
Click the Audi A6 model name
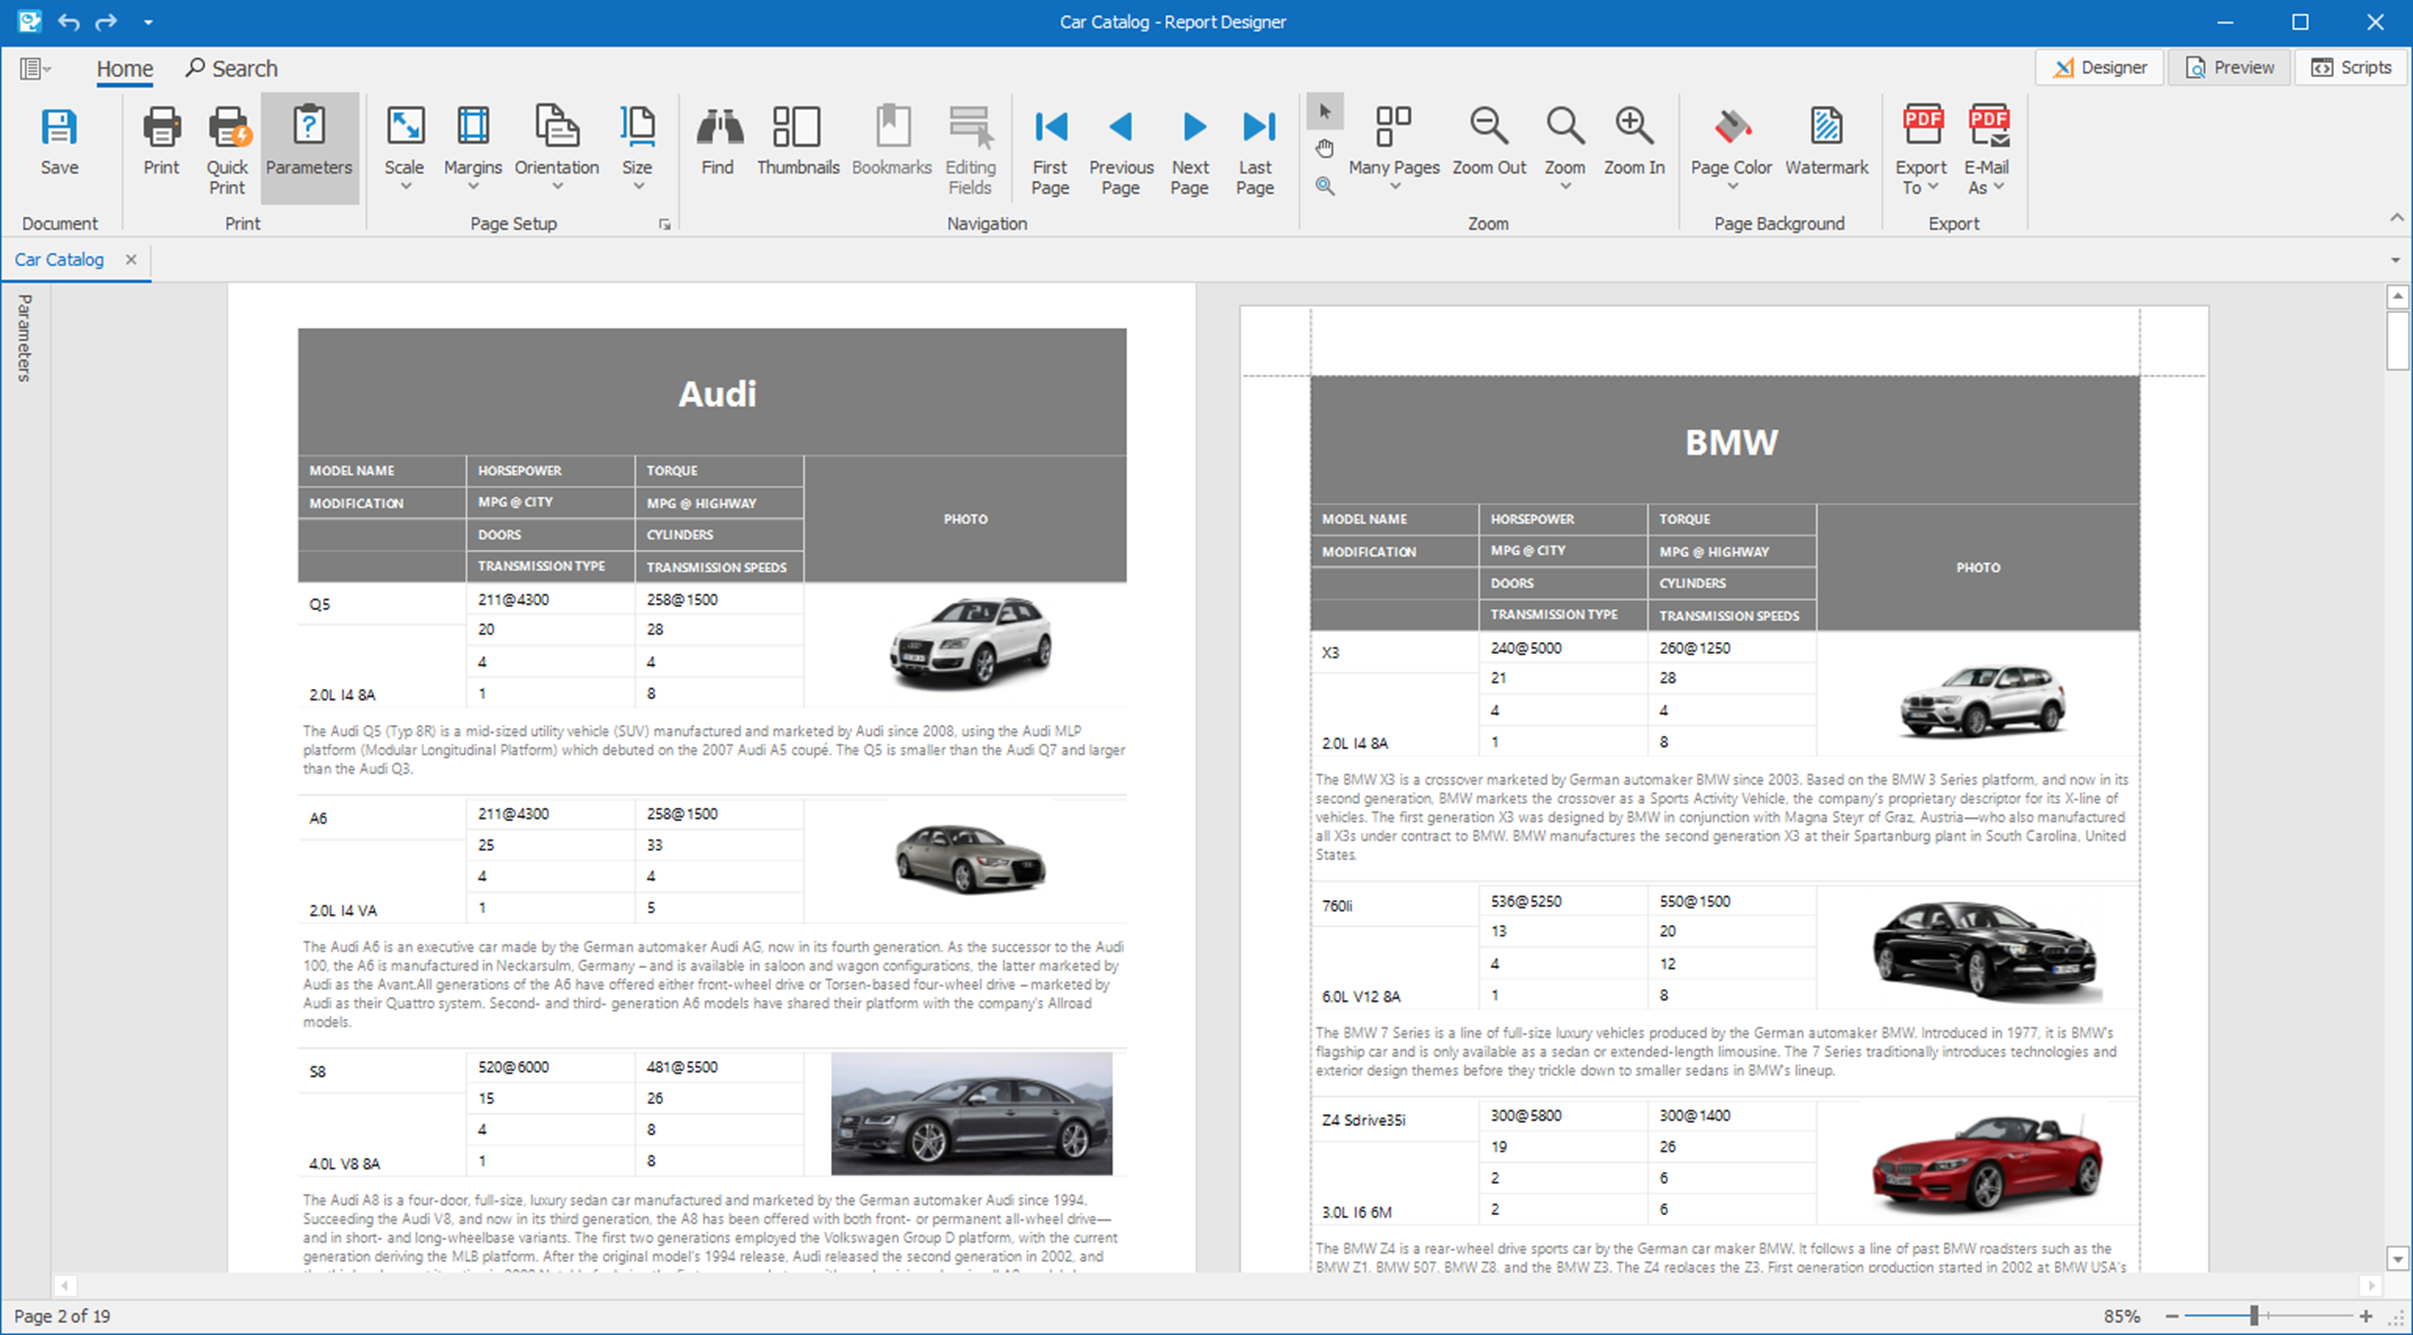click(318, 818)
